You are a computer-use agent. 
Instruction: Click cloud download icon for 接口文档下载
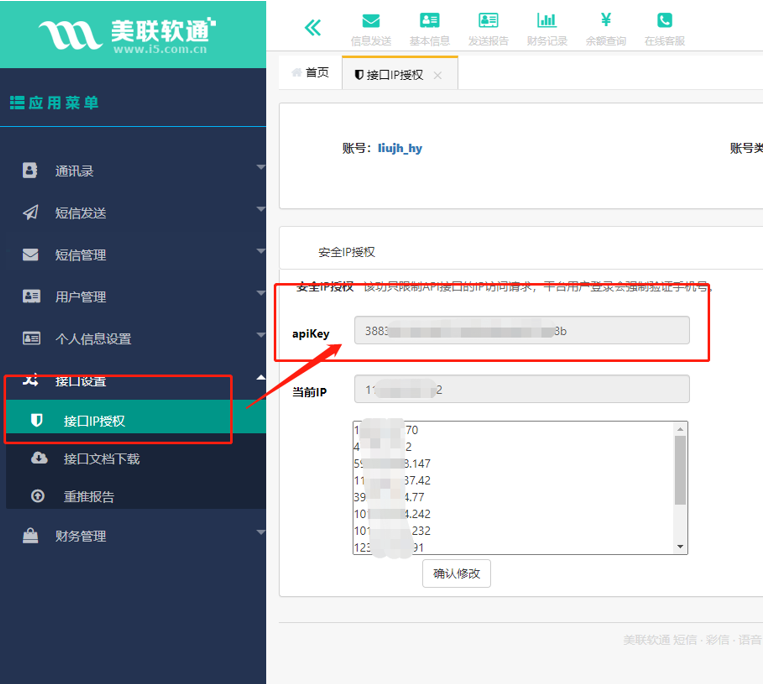[39, 458]
